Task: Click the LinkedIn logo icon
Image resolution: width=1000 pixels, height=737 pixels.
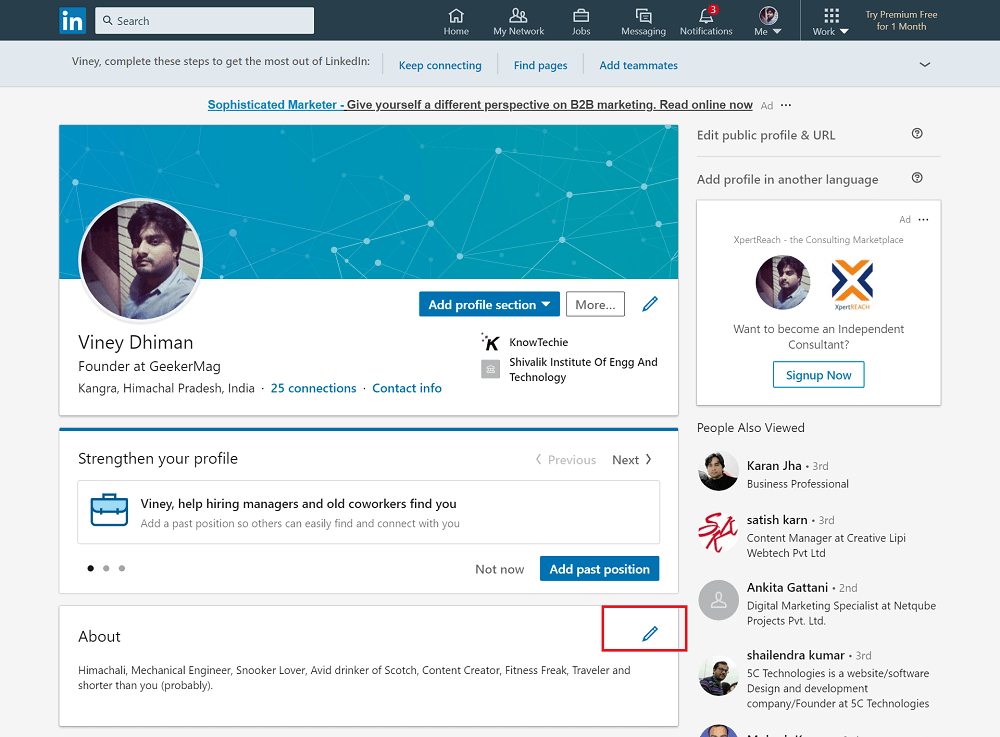Action: (72, 20)
